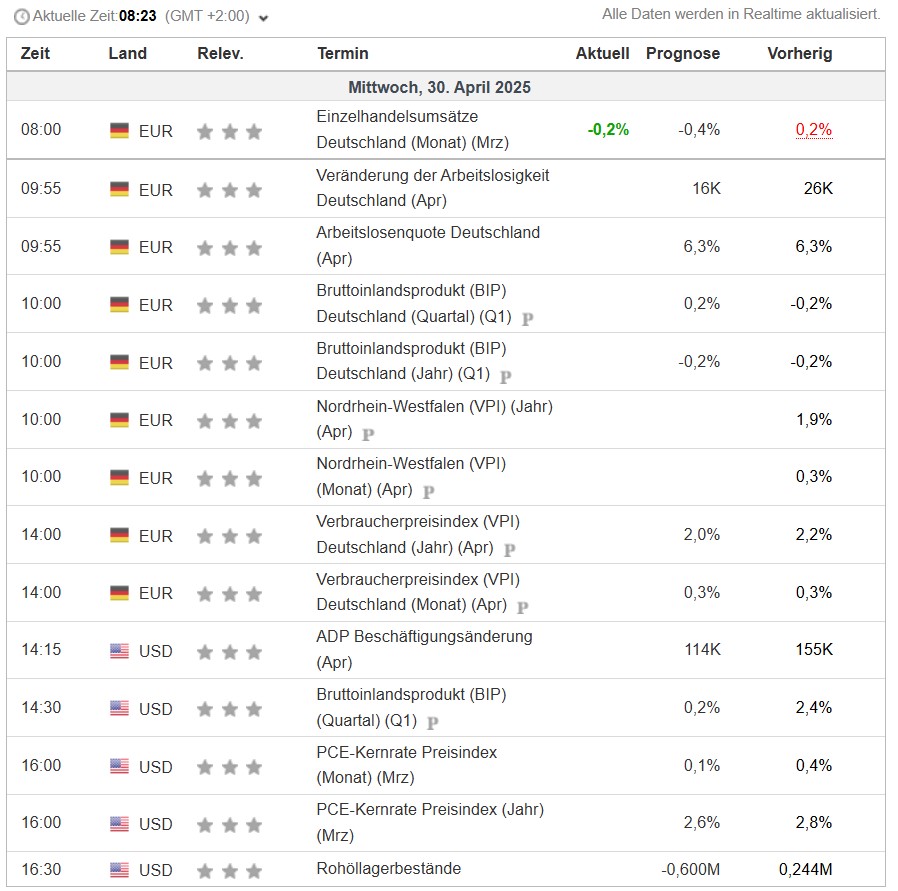Click revised previous value 0,2% in red
Image resolution: width=898 pixels, height=891 pixels.
tap(813, 130)
